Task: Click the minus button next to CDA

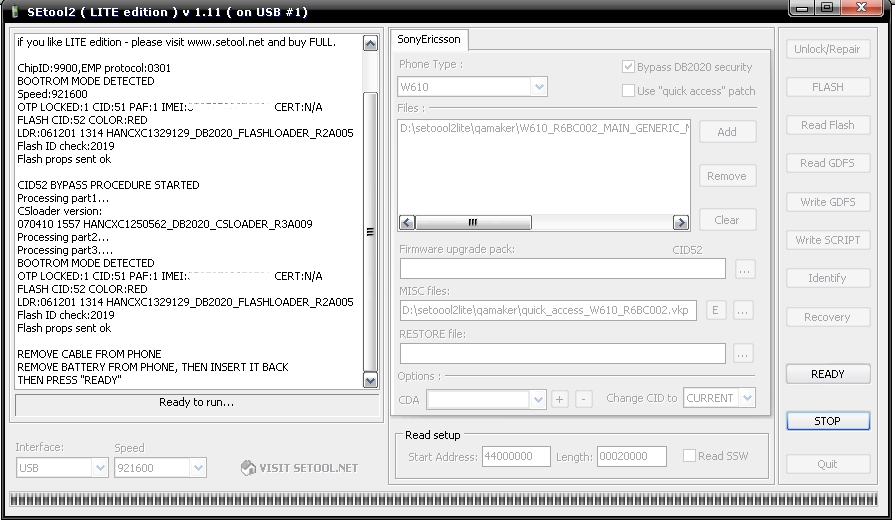Action: click(583, 399)
